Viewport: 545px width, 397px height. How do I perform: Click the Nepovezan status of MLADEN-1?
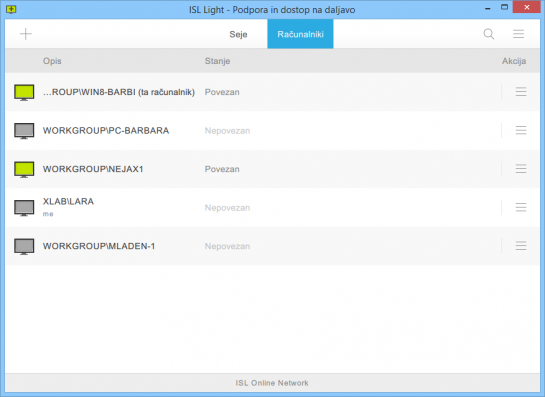[227, 246]
